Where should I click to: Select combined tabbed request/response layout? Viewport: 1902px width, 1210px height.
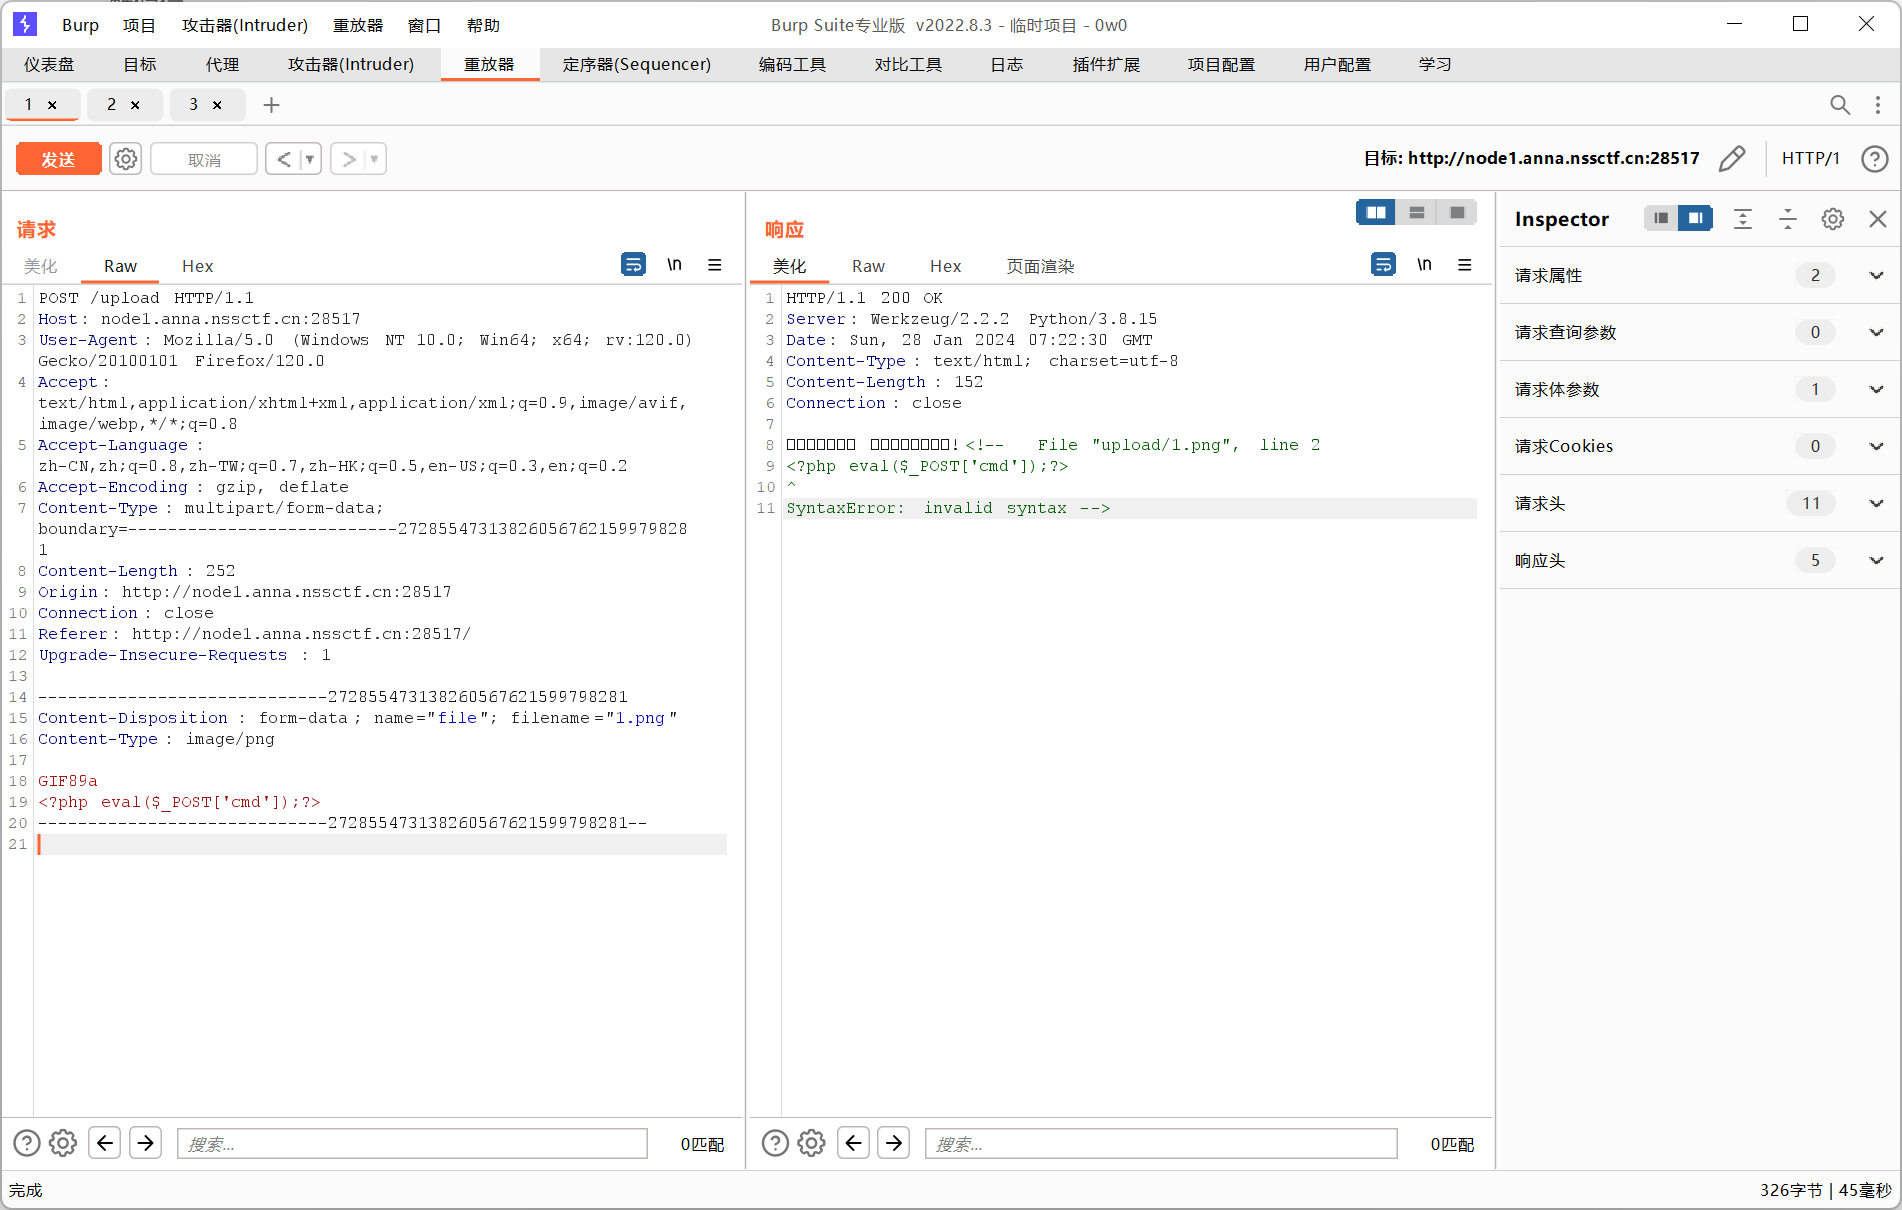1457,212
